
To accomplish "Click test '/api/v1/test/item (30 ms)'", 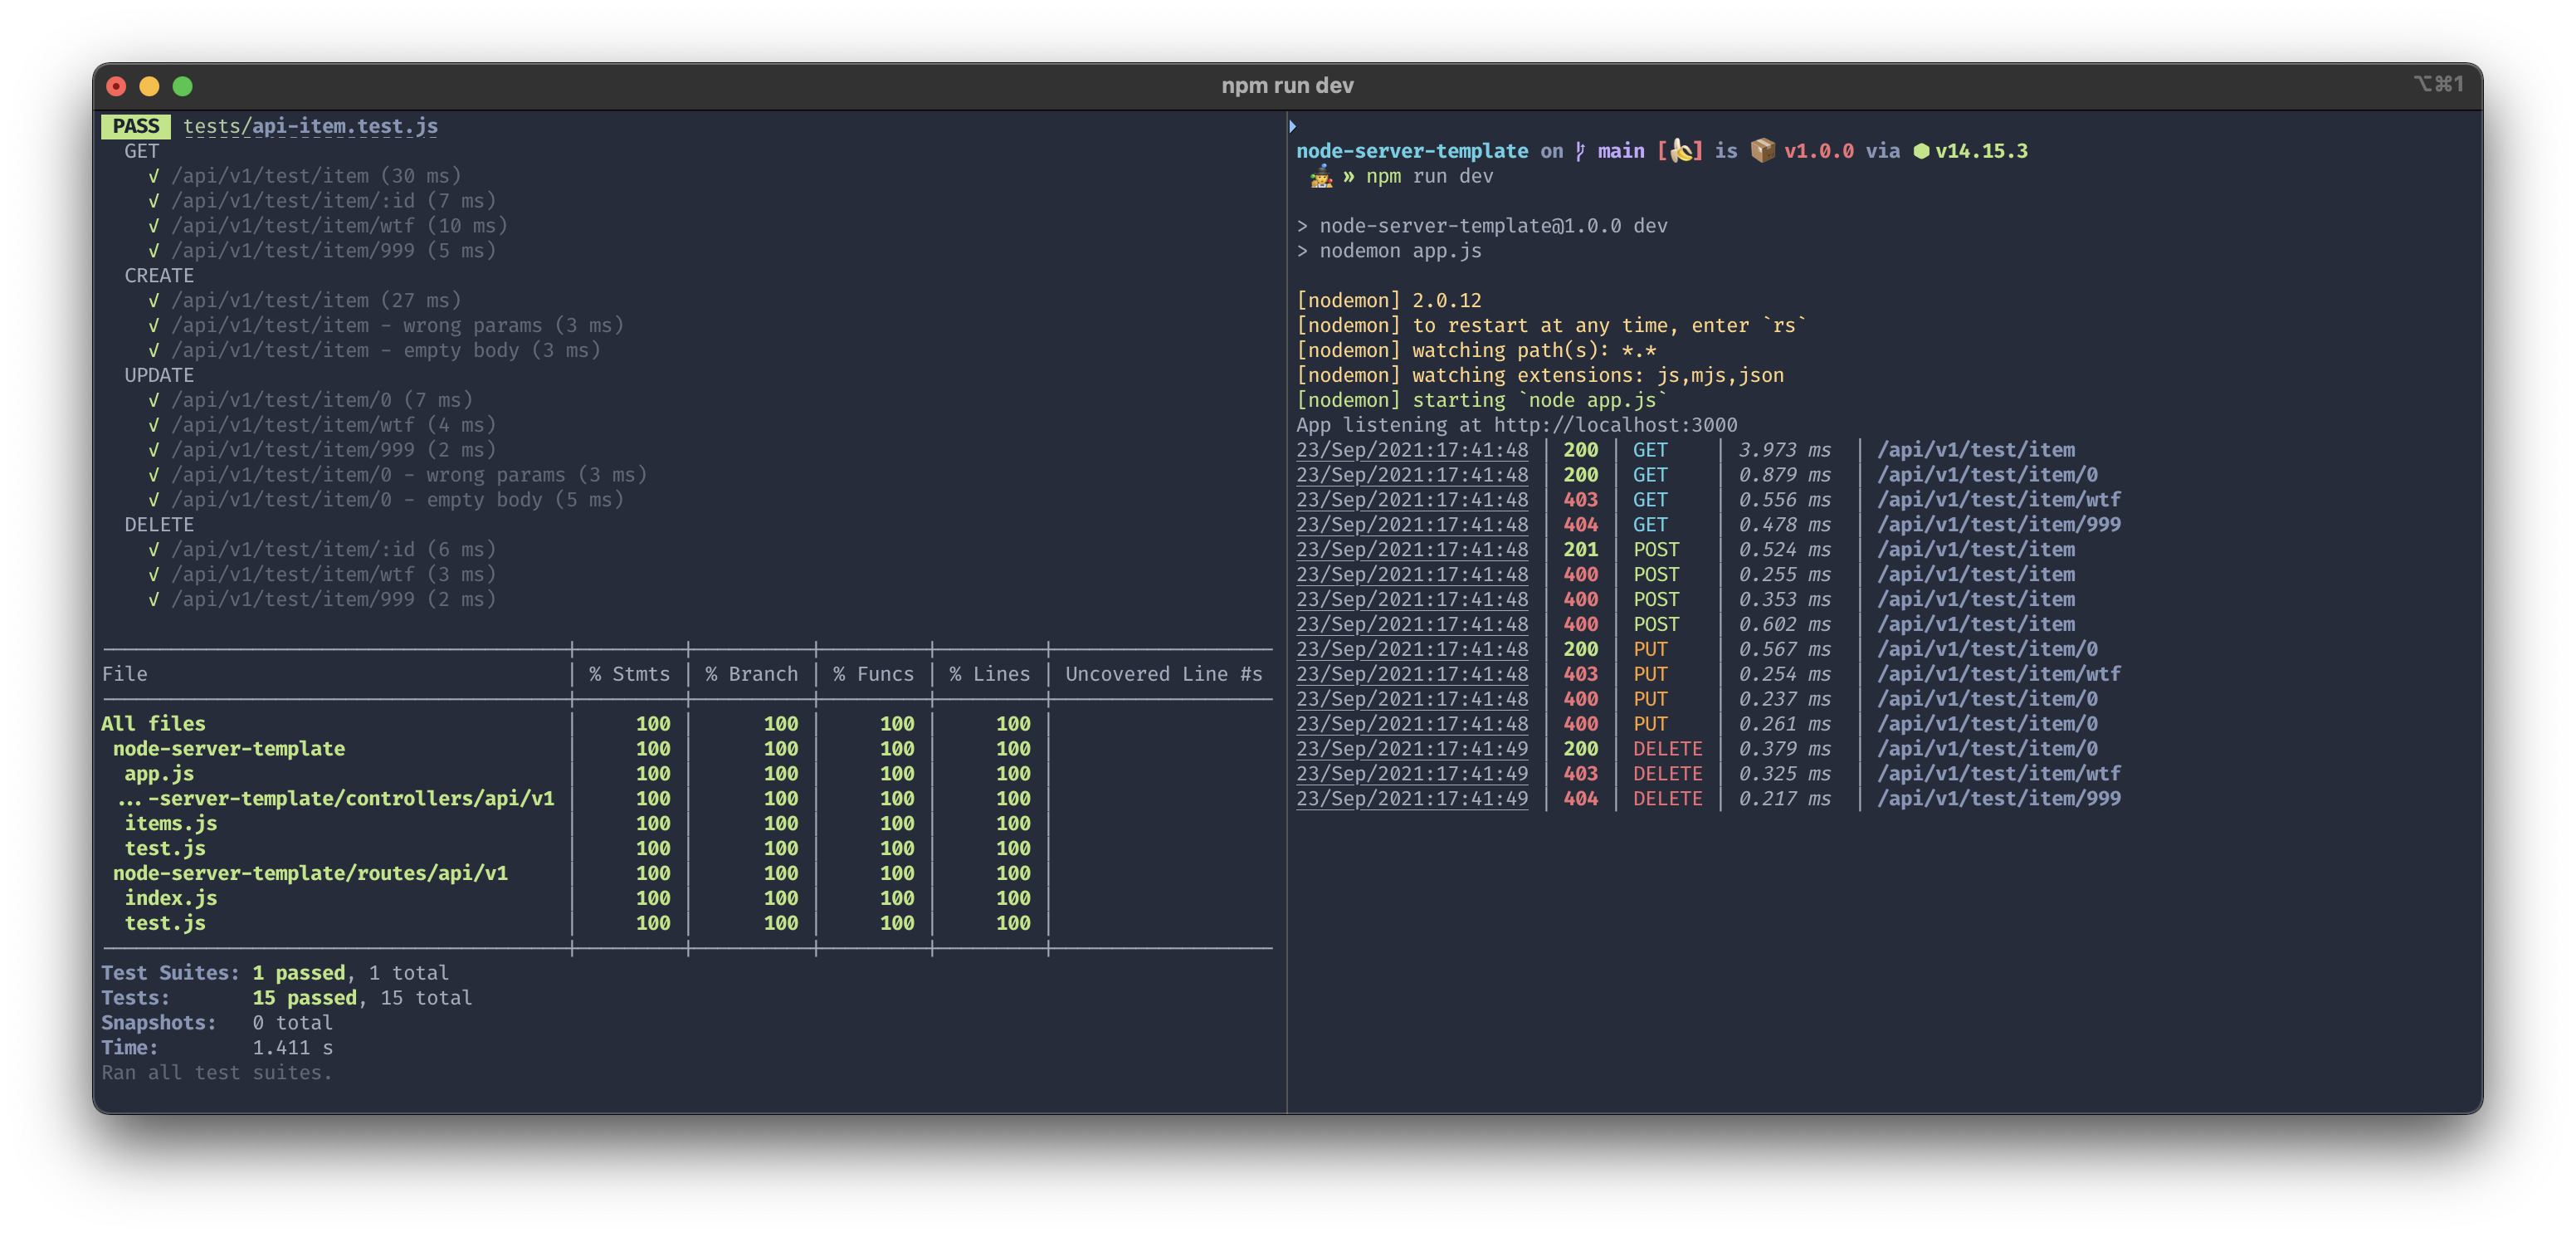I will pyautogui.click(x=316, y=176).
